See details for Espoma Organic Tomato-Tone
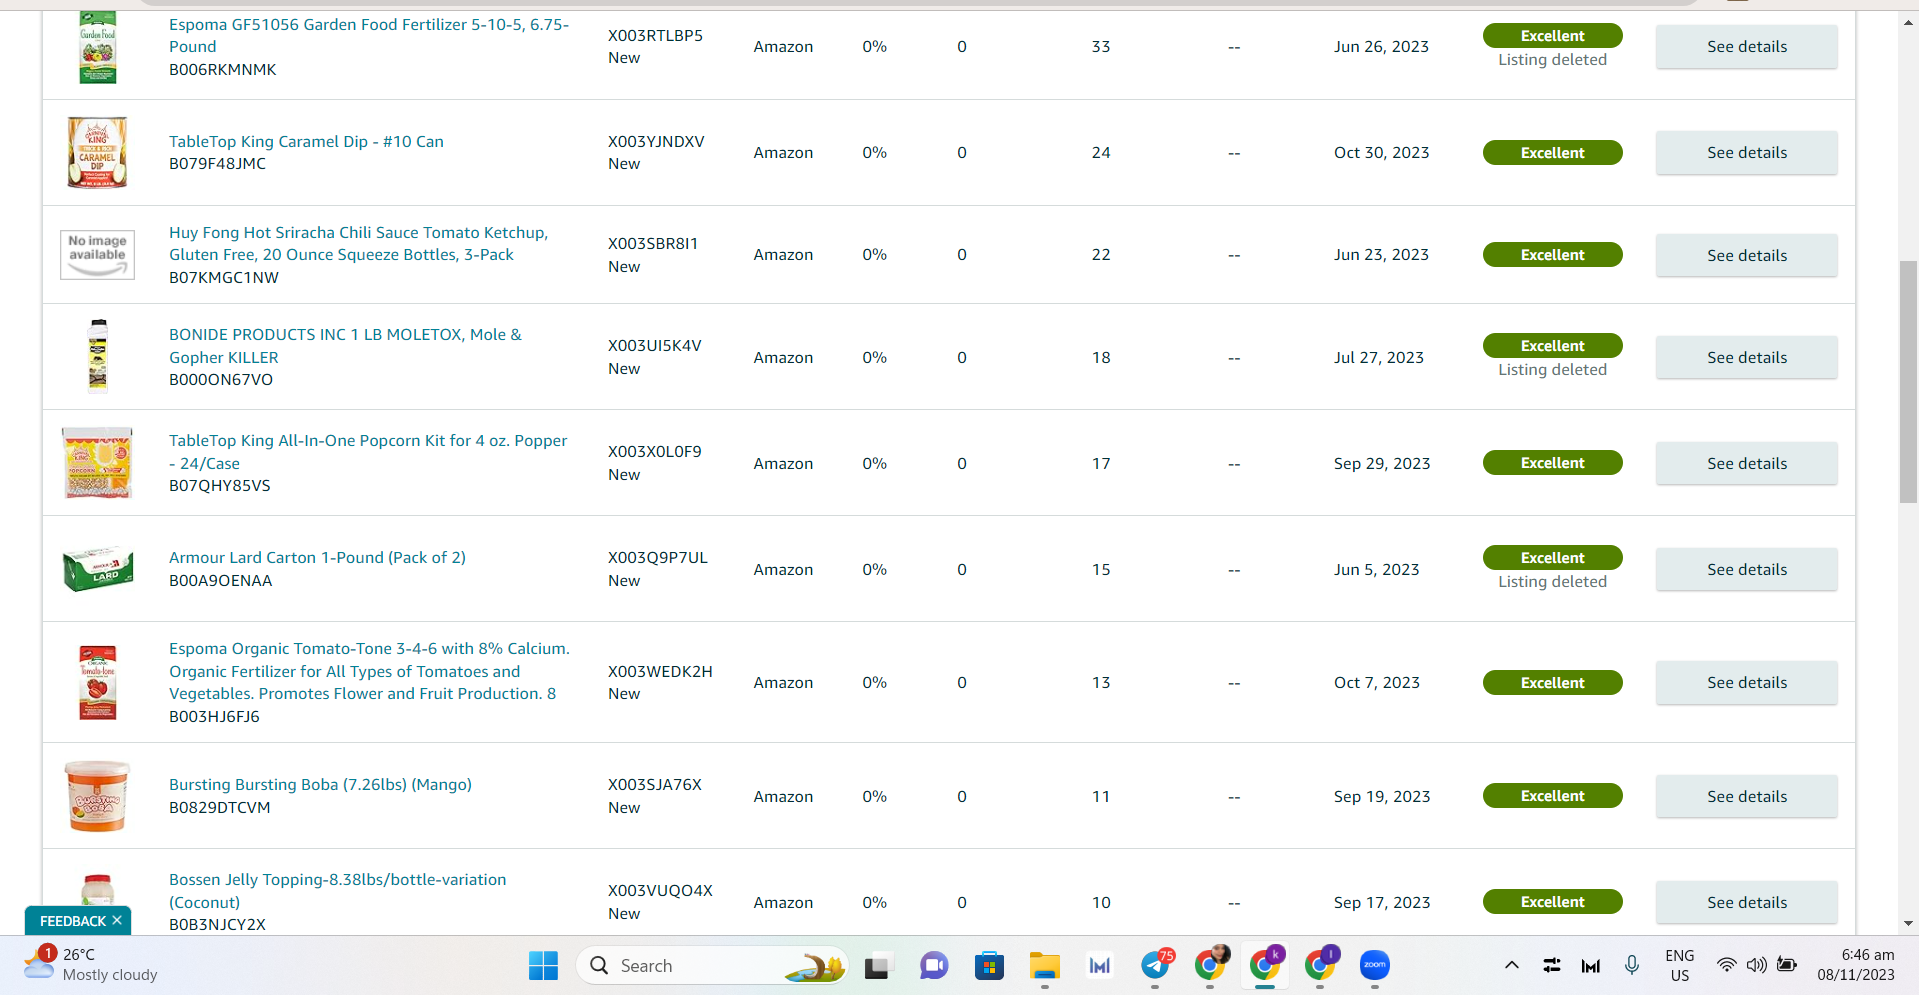This screenshot has width=1919, height=995. click(x=1746, y=682)
